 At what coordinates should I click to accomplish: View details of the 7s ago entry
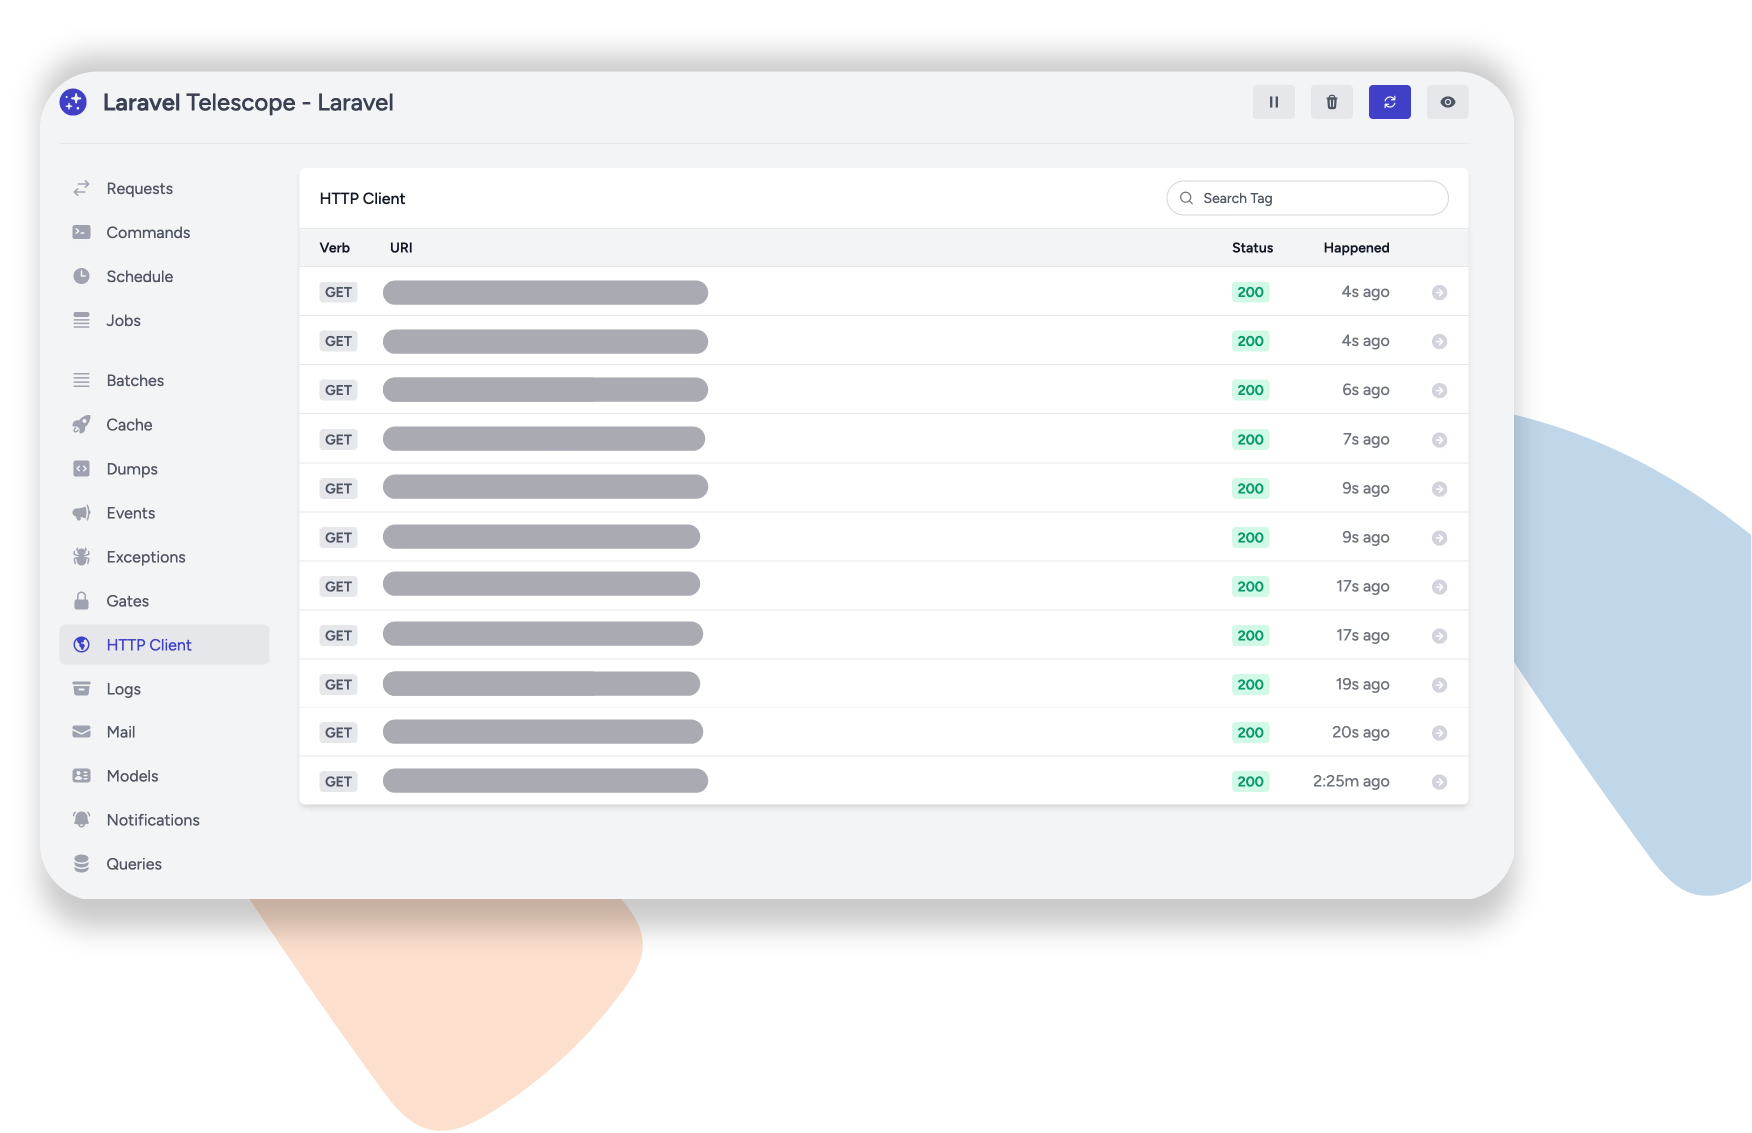[1439, 439]
